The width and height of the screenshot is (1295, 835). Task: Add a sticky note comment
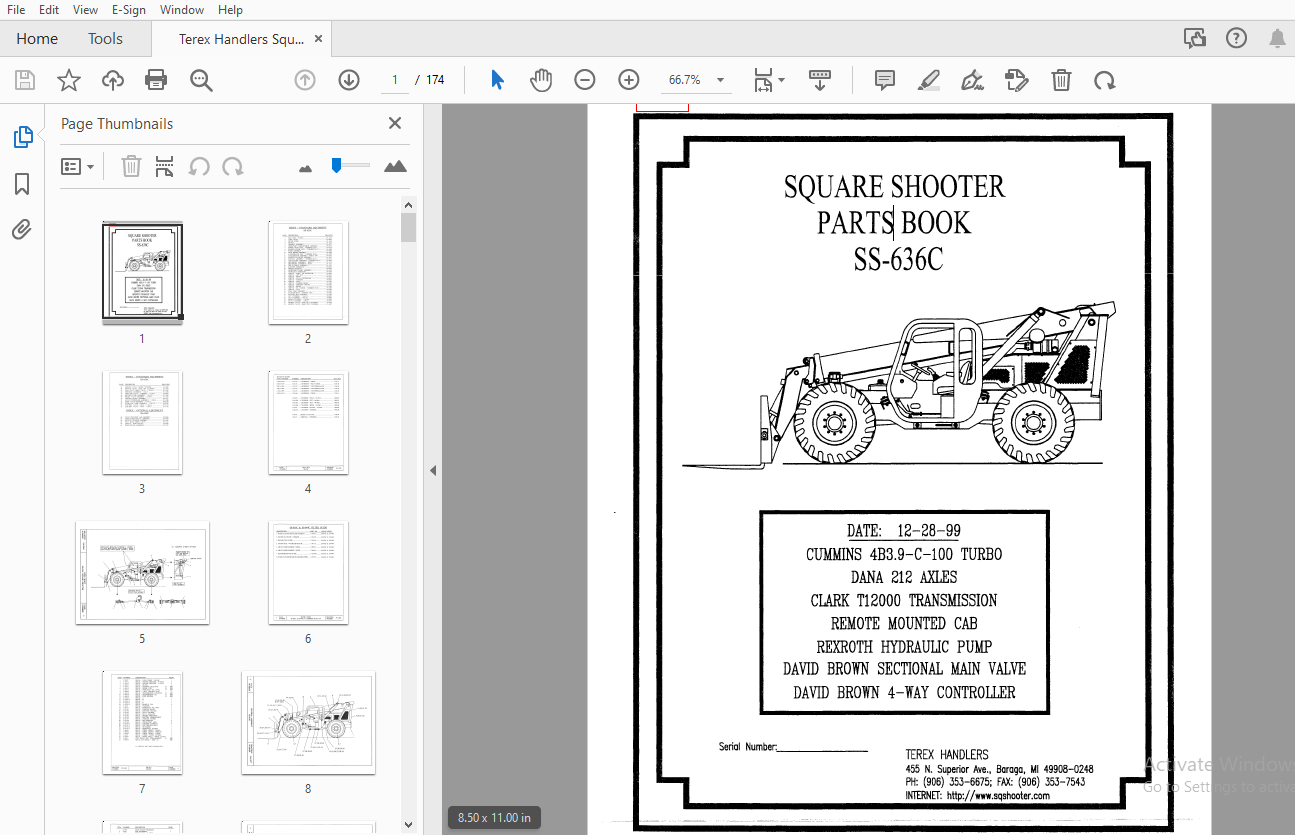pos(885,80)
